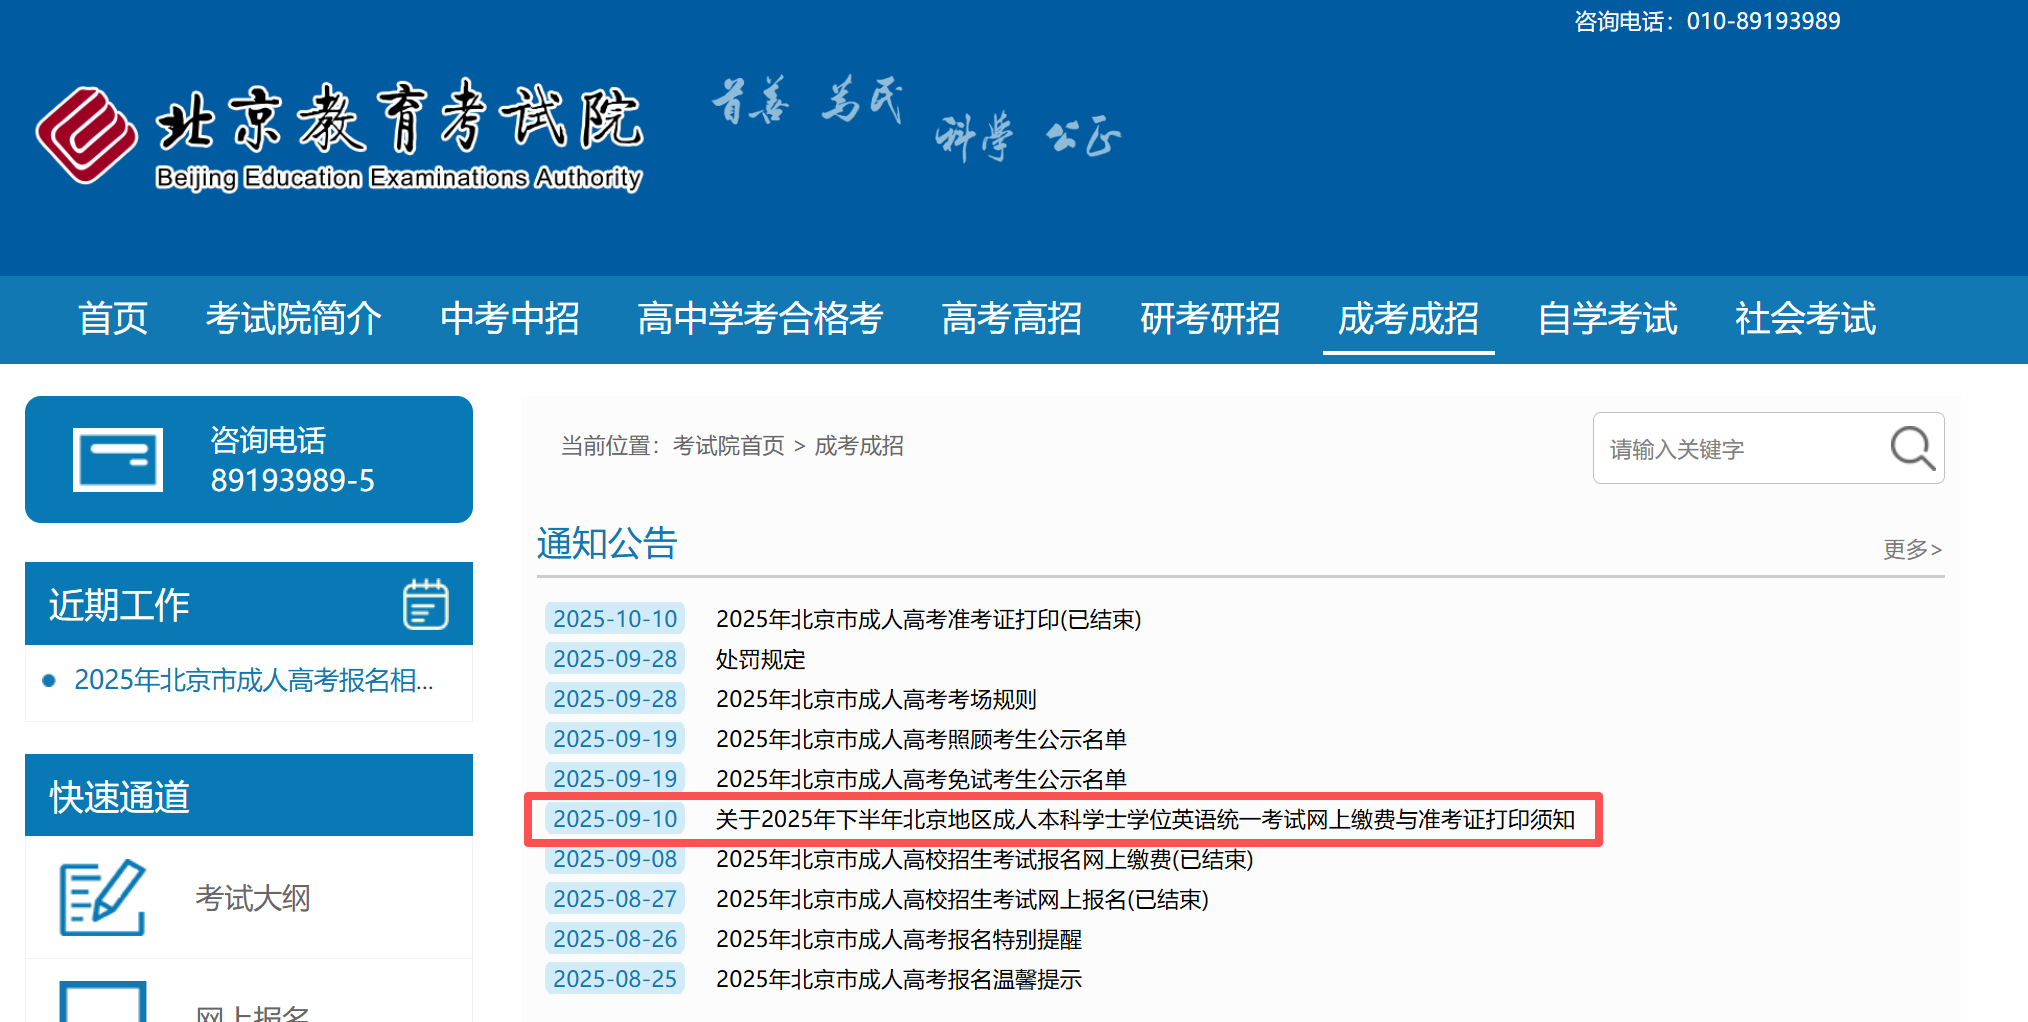Click 考试院首页 in the breadcrumb
This screenshot has height=1022, width=2028.
[728, 446]
